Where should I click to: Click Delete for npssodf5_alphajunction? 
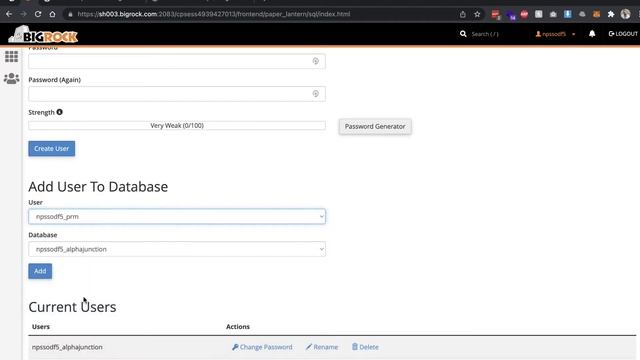[x=365, y=347]
